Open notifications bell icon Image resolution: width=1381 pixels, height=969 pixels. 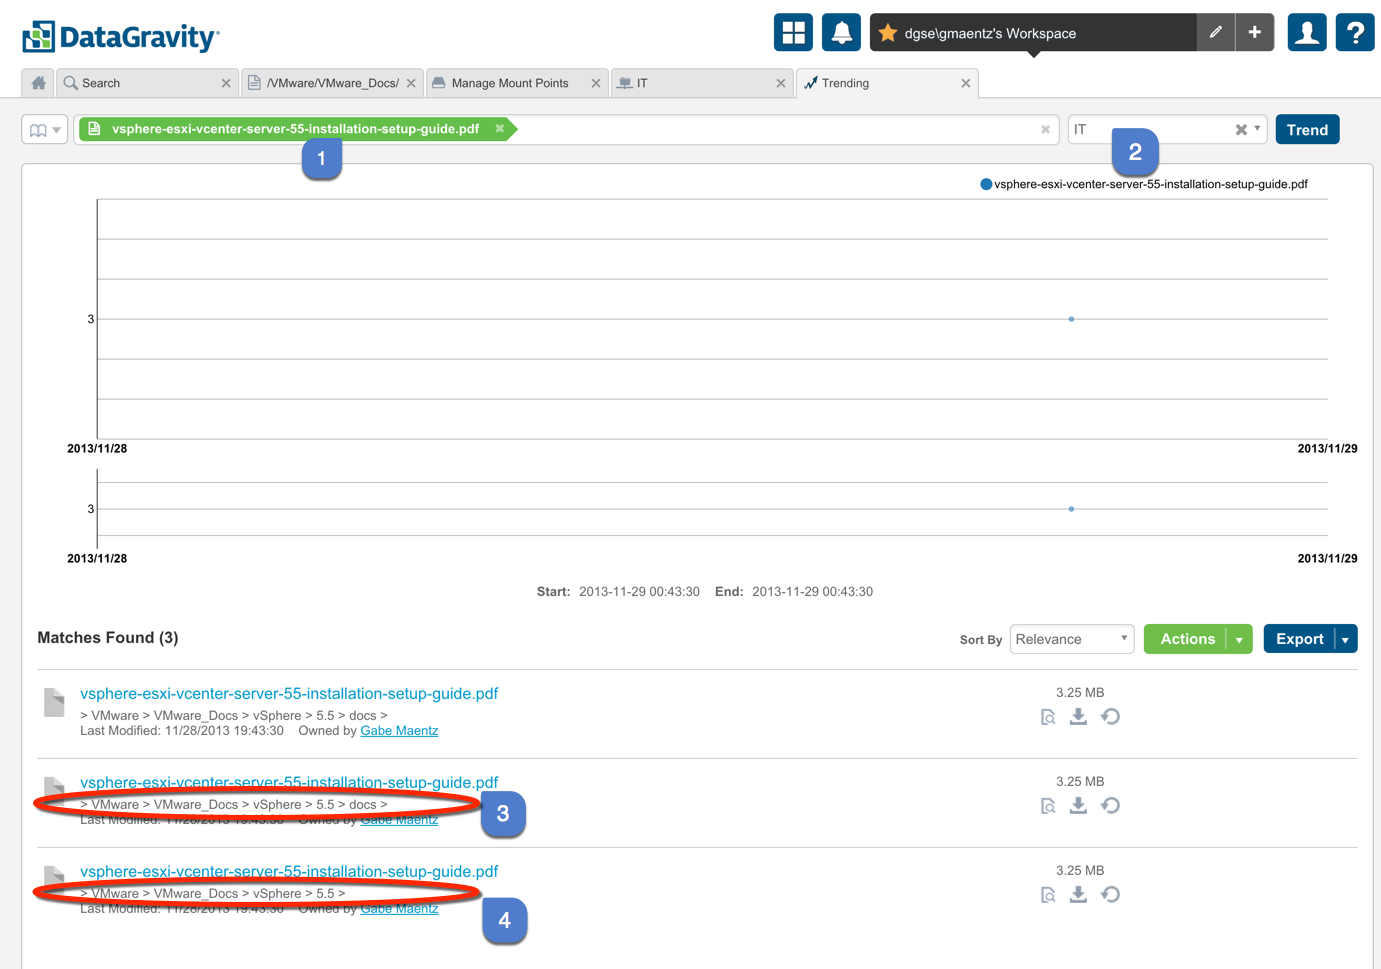(x=841, y=32)
